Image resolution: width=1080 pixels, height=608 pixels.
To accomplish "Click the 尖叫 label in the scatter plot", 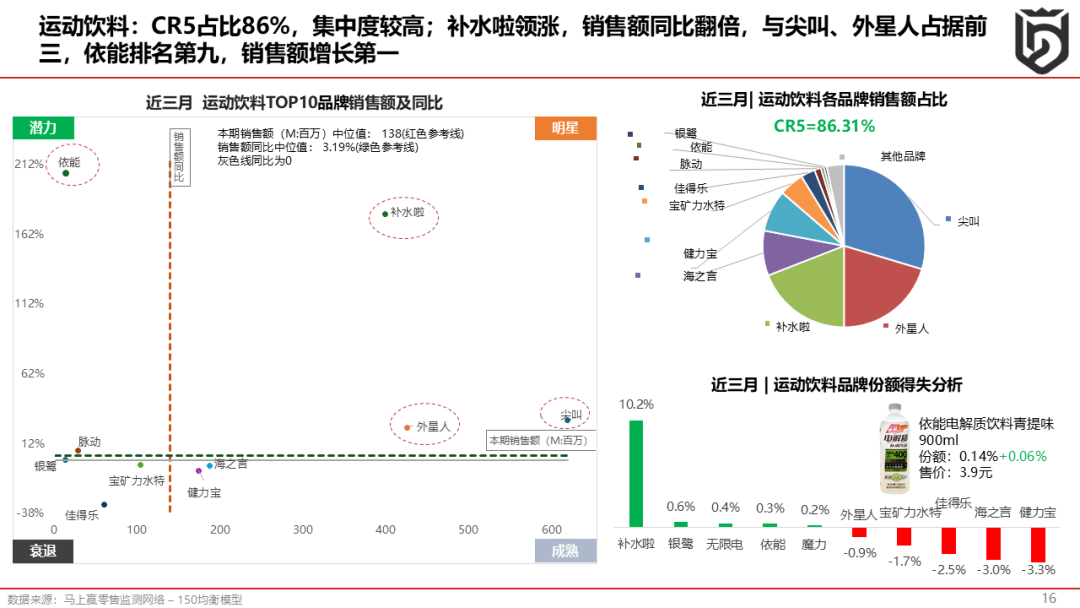I will [x=571, y=415].
